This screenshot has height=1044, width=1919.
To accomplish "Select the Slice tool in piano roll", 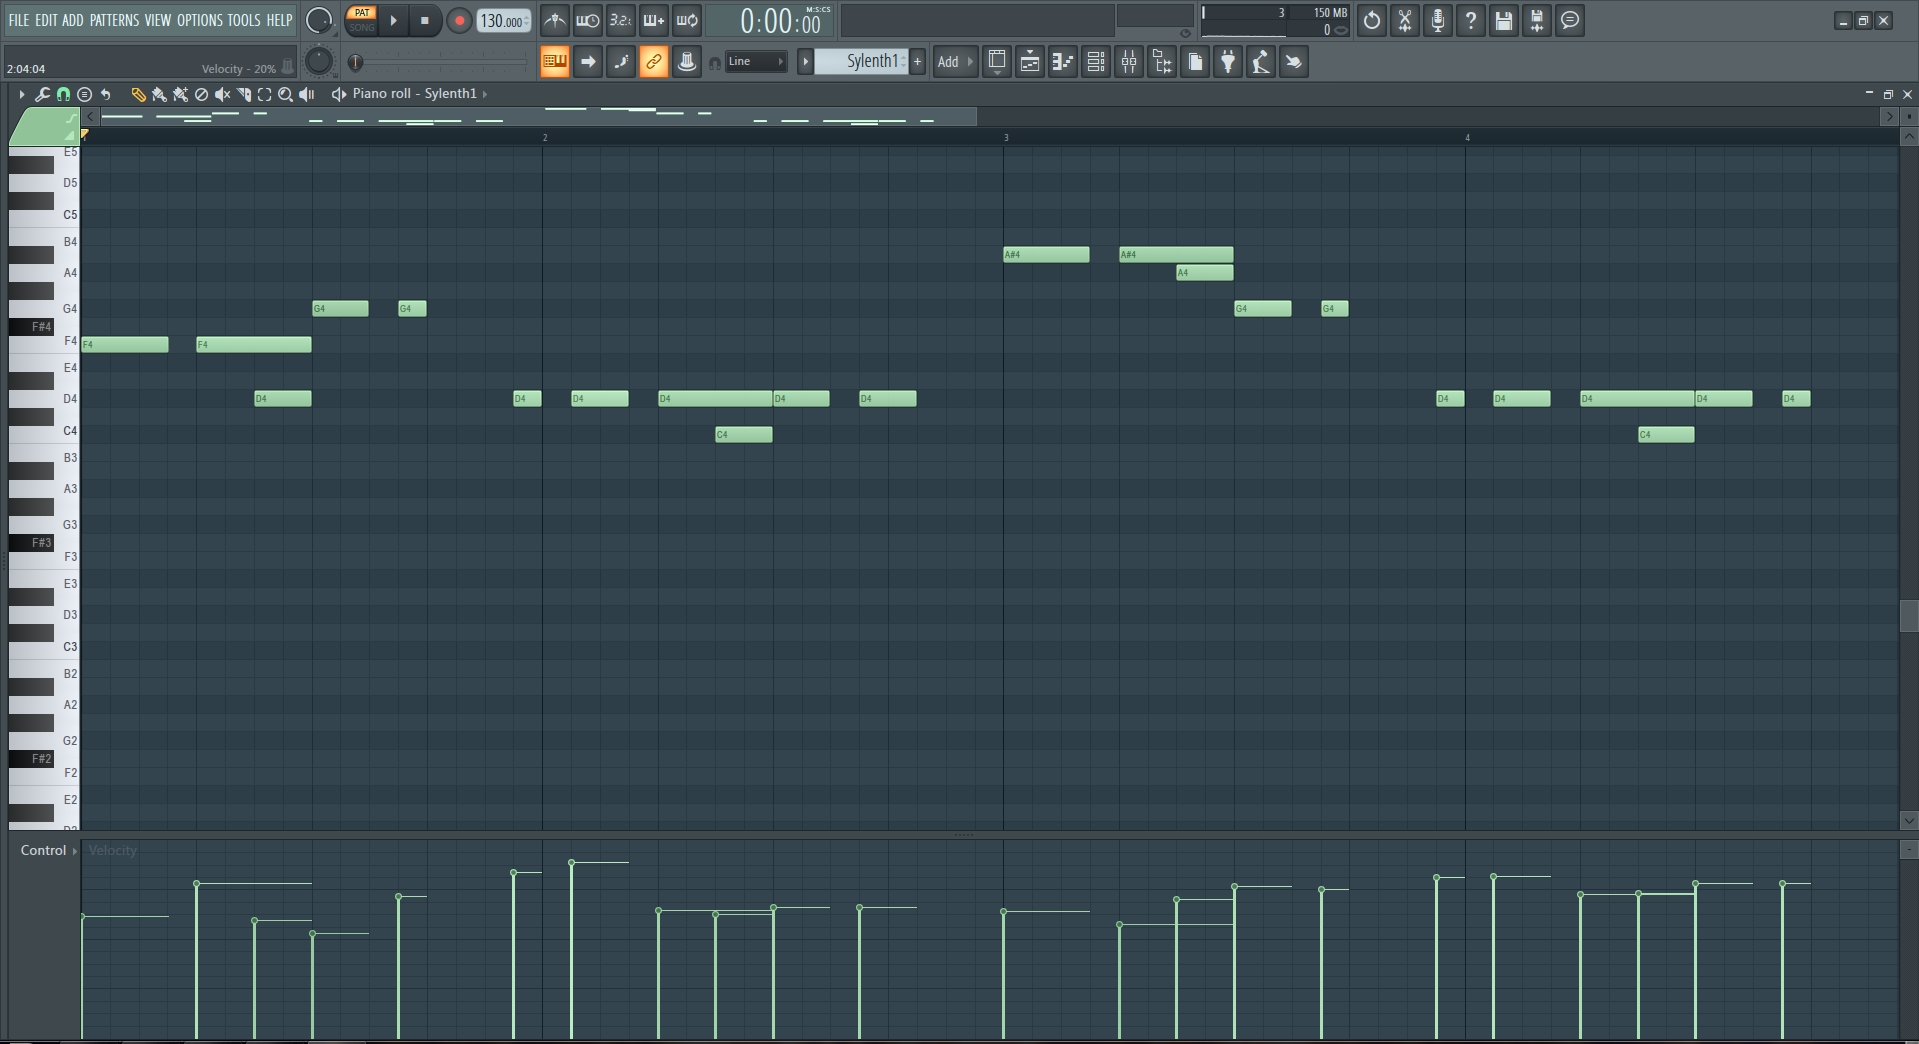I will [x=243, y=94].
